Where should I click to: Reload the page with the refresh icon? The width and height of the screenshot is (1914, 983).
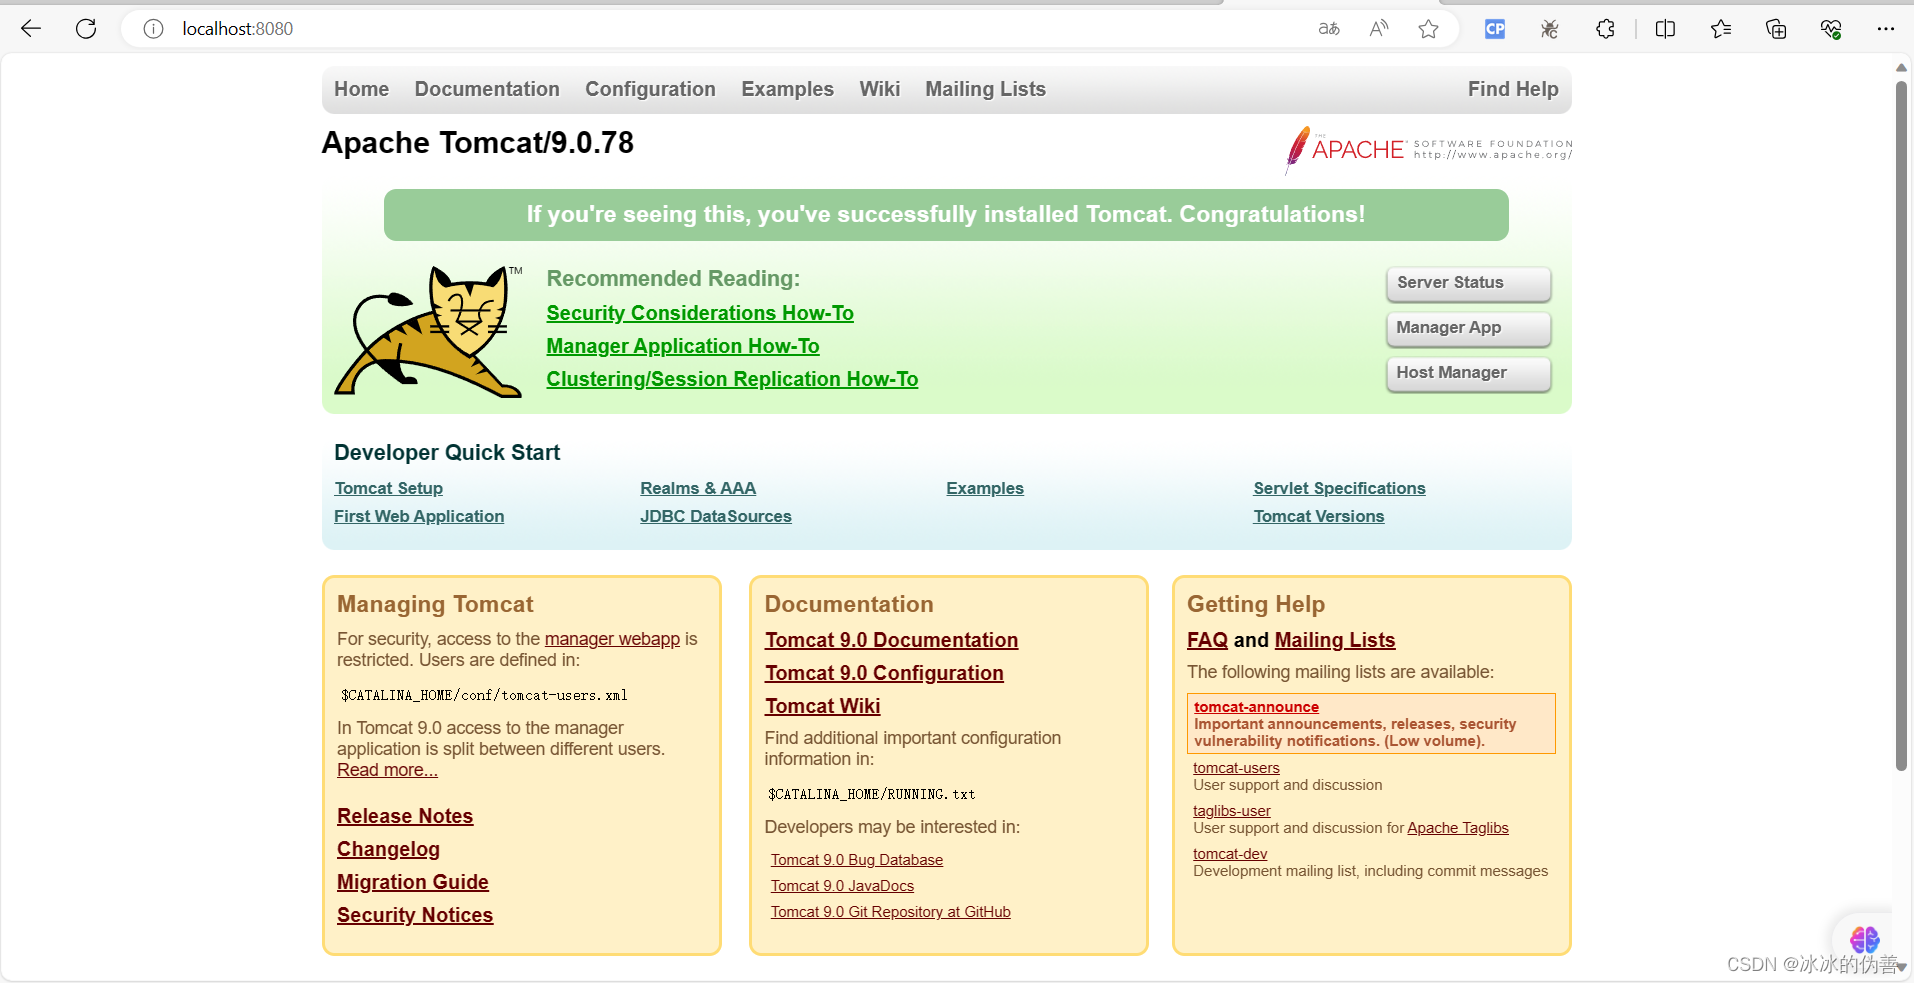86,29
